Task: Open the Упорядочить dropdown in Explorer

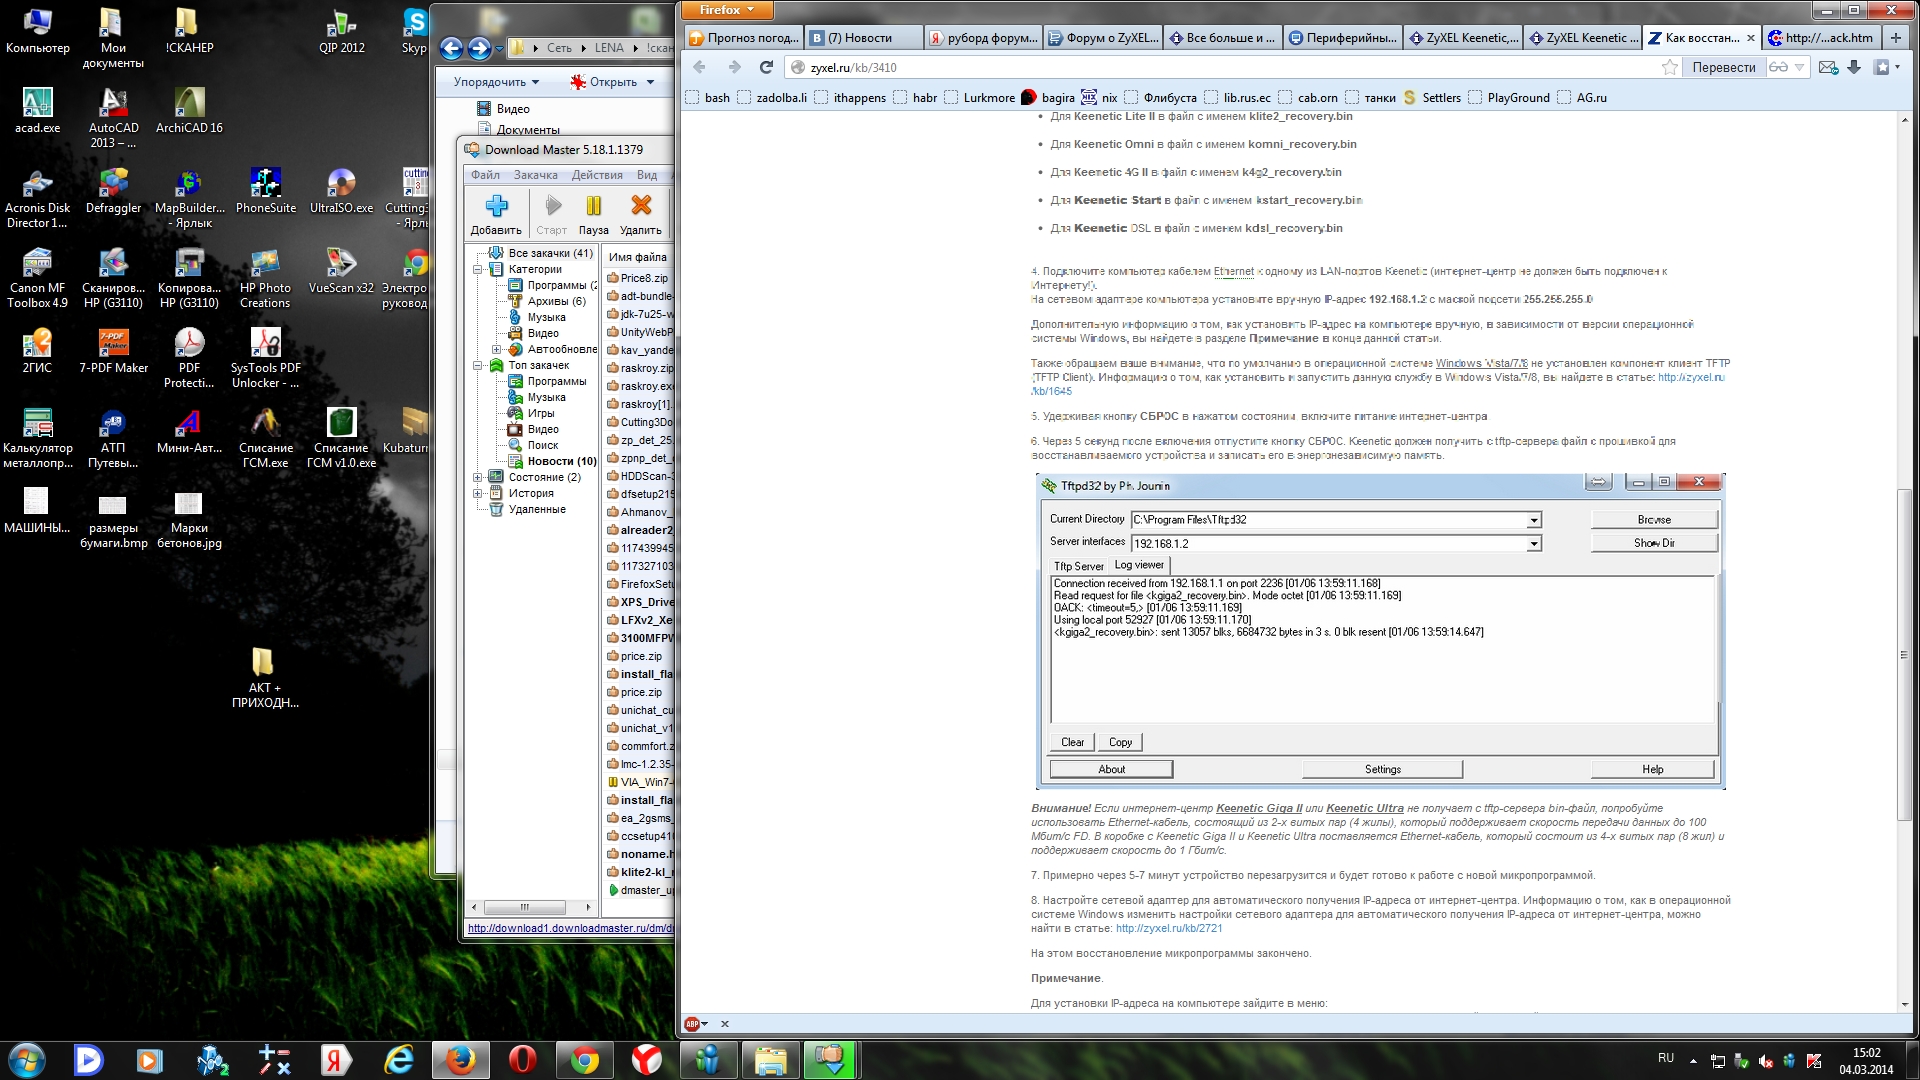Action: [496, 82]
